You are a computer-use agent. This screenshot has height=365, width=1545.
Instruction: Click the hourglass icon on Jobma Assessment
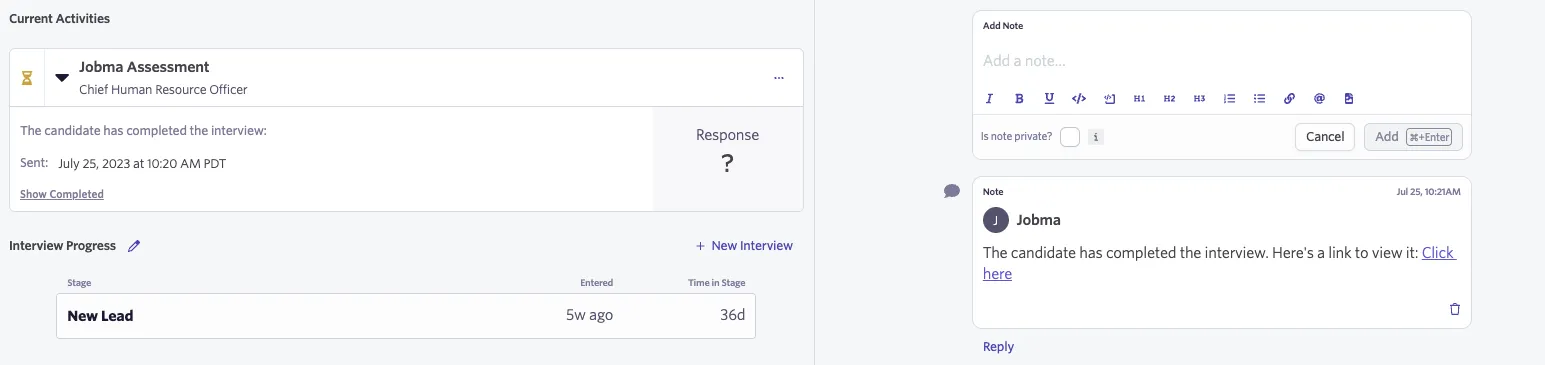[27, 77]
